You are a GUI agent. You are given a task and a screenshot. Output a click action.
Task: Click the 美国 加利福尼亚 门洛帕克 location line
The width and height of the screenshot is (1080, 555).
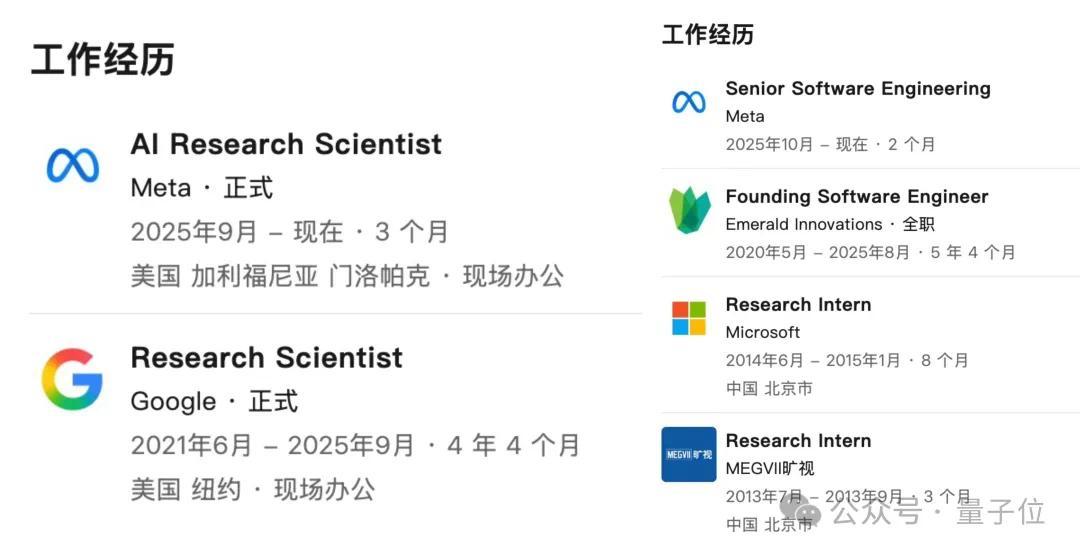click(347, 276)
